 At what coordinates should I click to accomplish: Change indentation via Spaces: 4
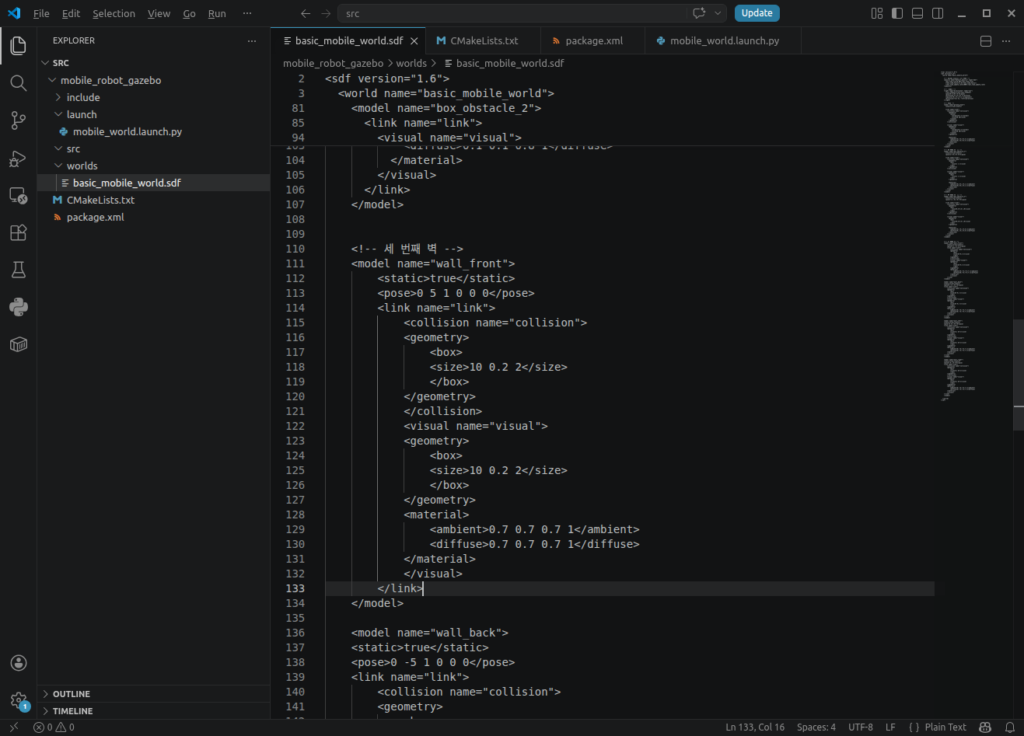[x=816, y=727]
